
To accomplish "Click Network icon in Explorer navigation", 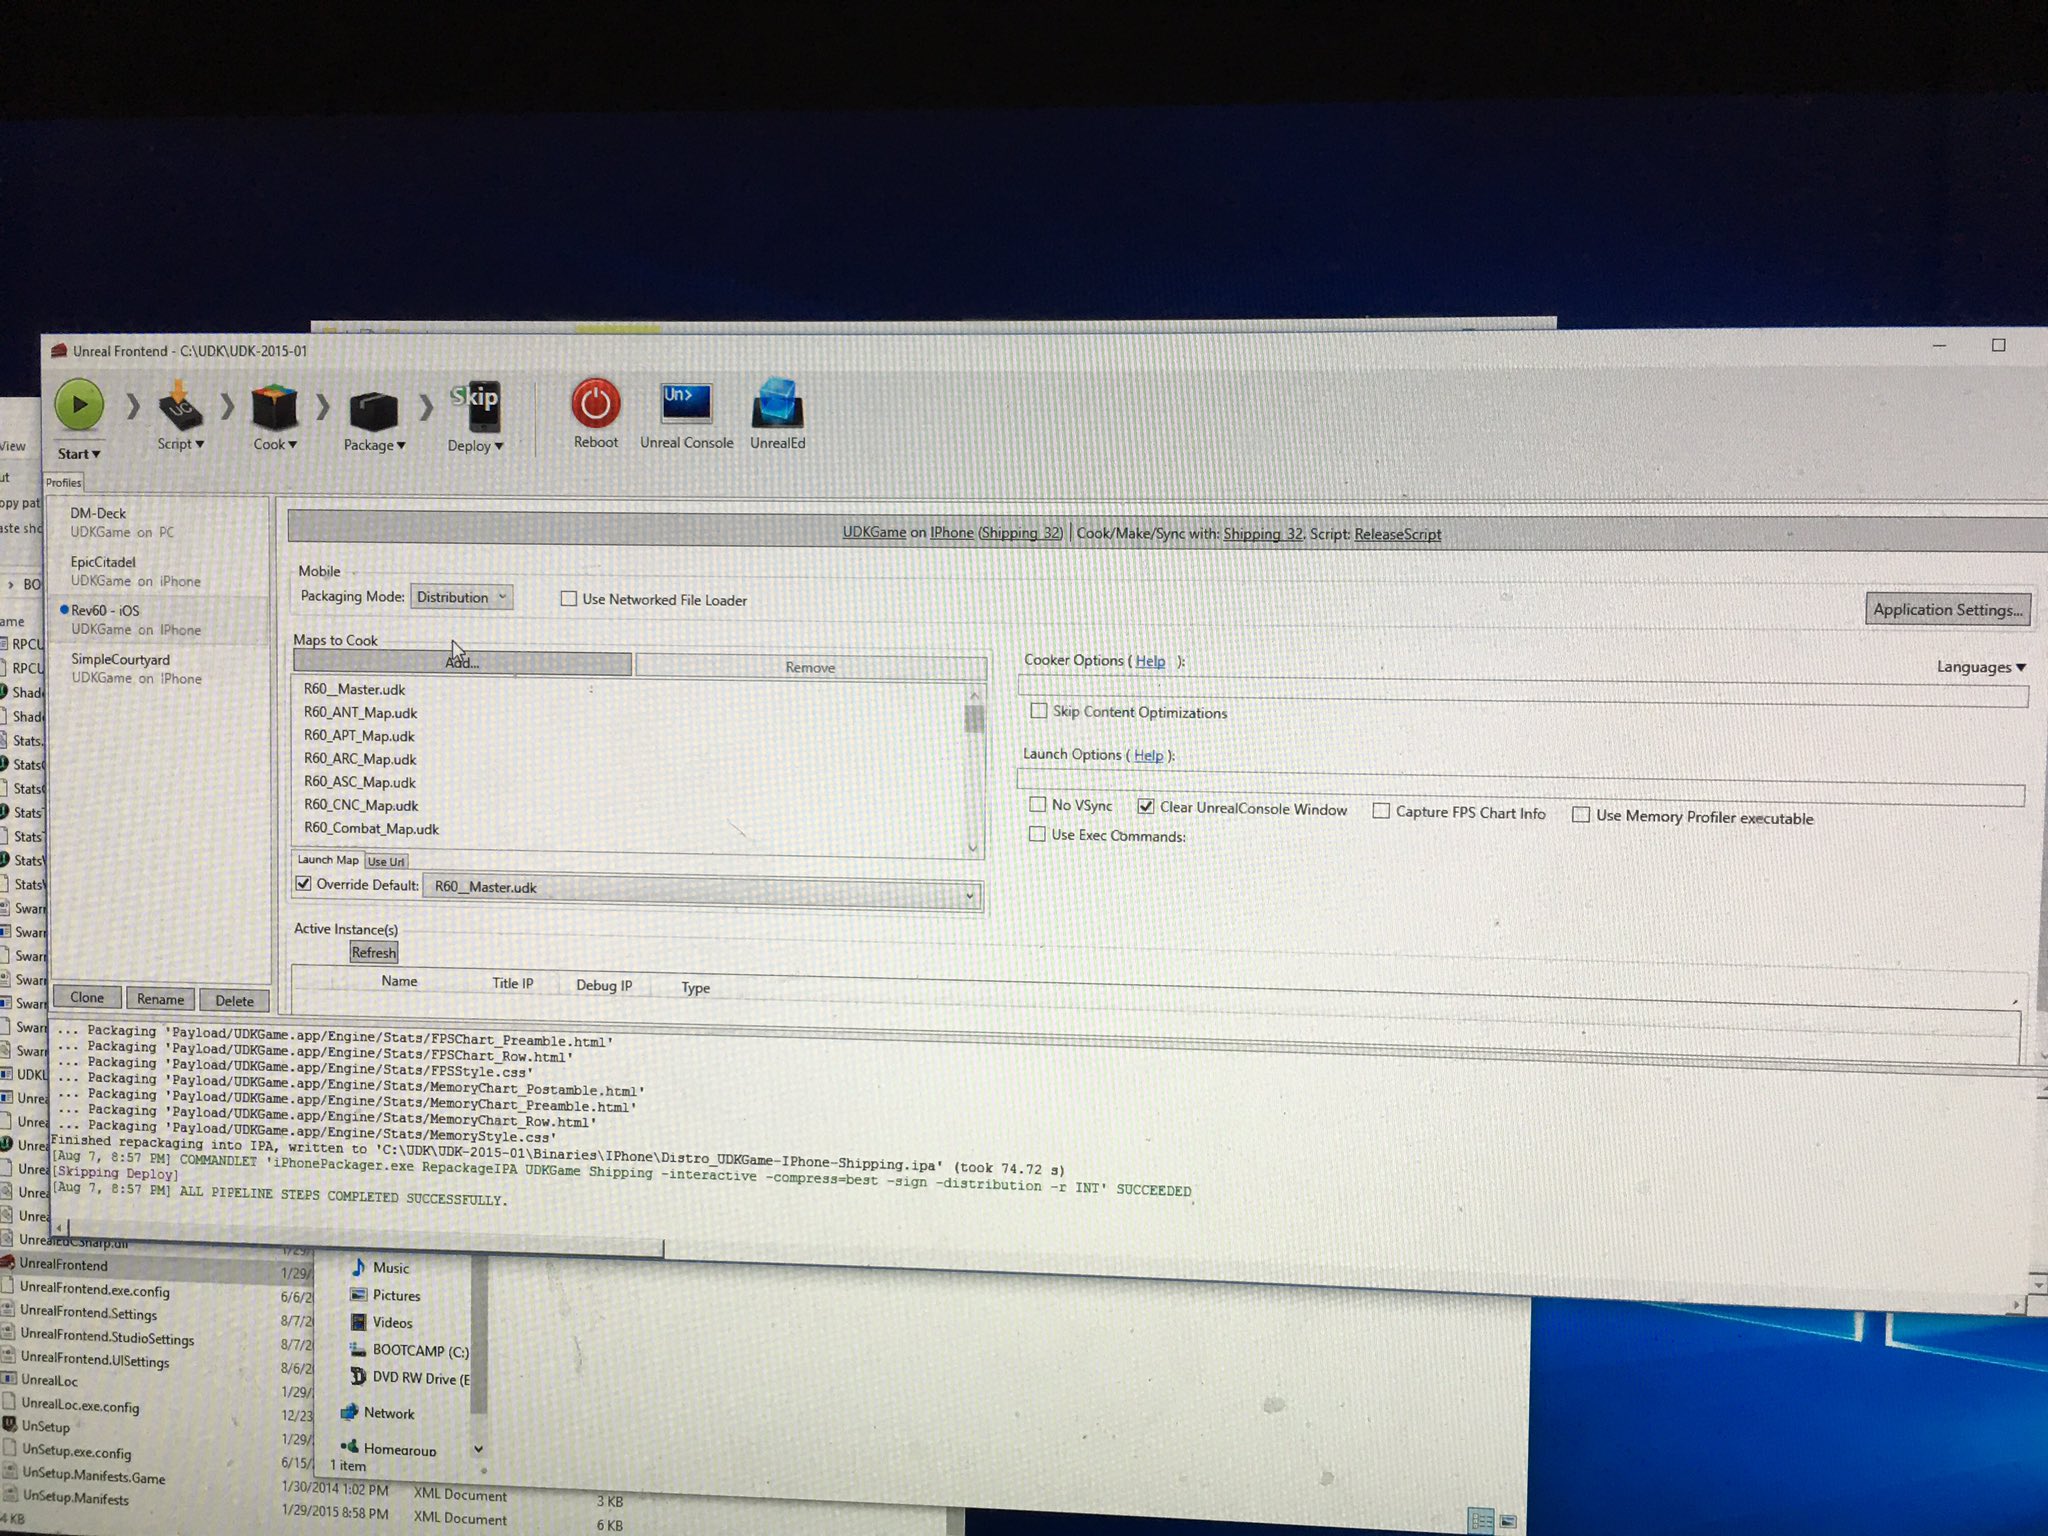I will click(x=349, y=1412).
